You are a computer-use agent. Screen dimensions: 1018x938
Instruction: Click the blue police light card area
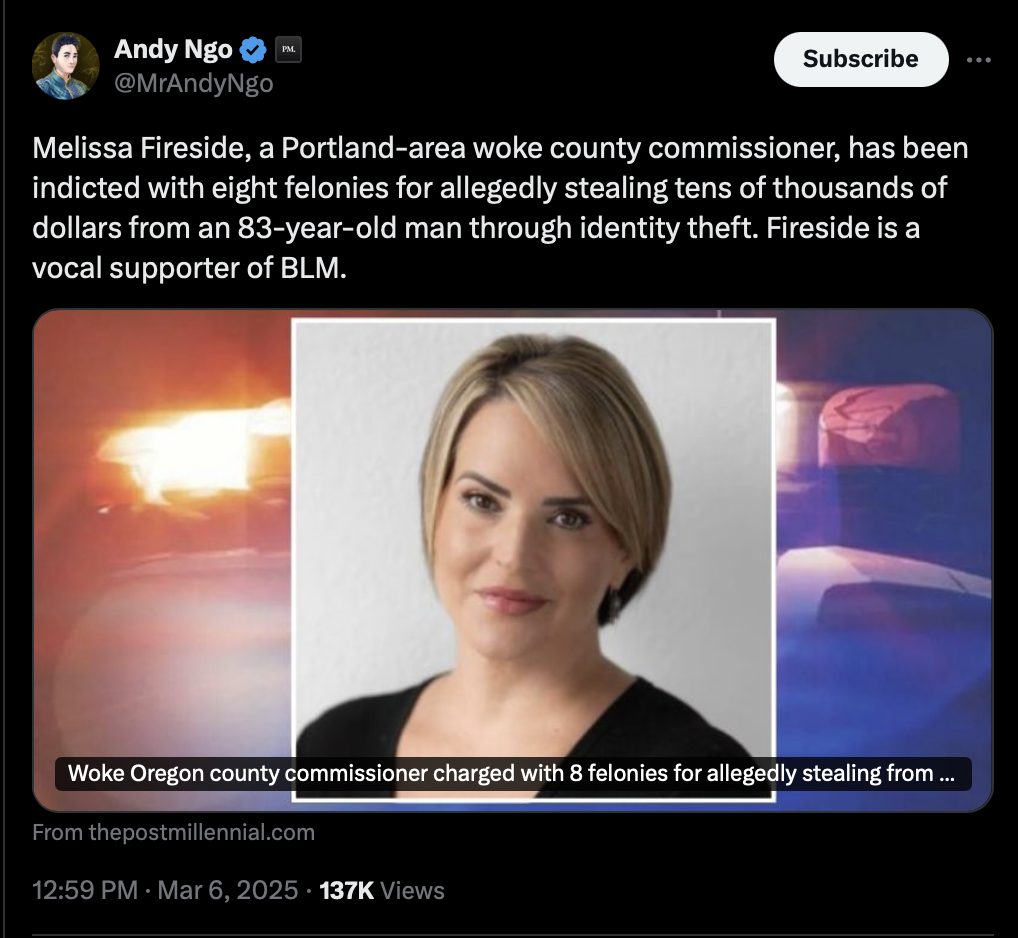coord(884,519)
